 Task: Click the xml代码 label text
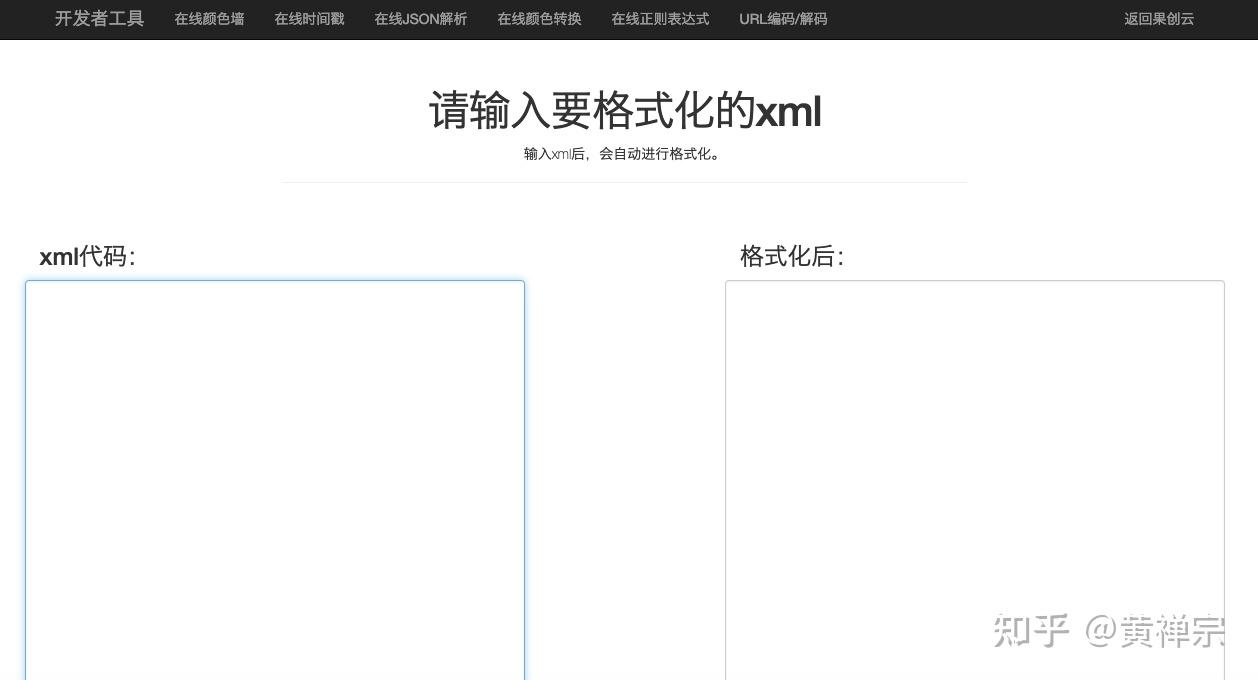(x=87, y=257)
